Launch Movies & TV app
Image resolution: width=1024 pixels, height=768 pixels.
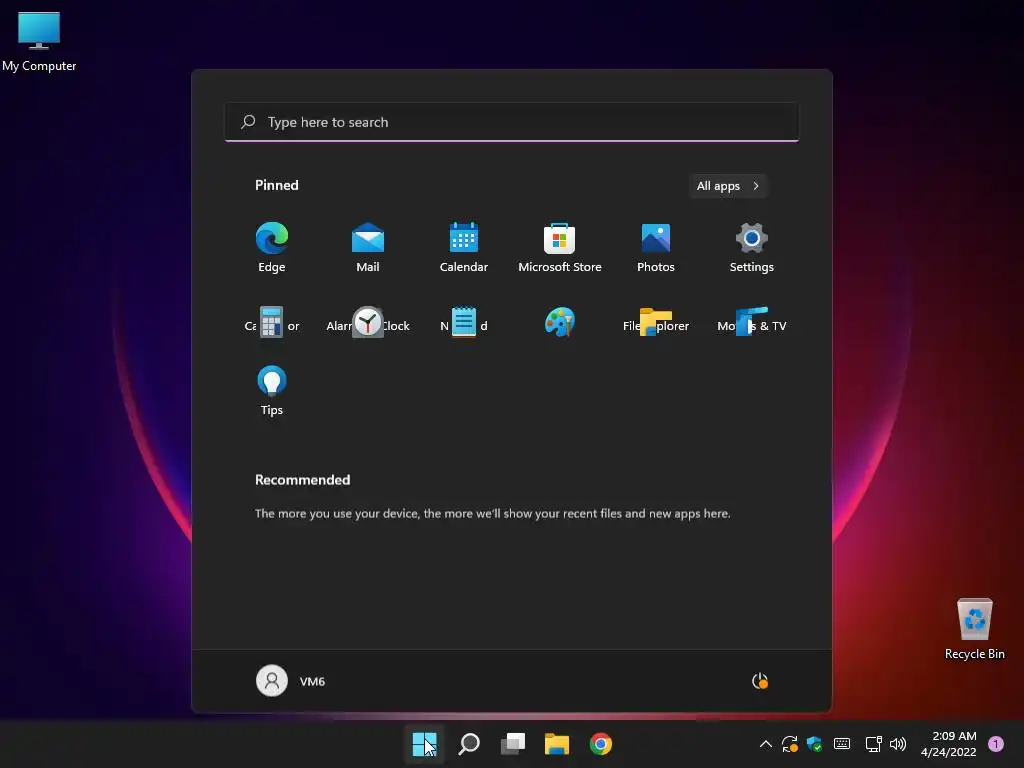click(752, 322)
